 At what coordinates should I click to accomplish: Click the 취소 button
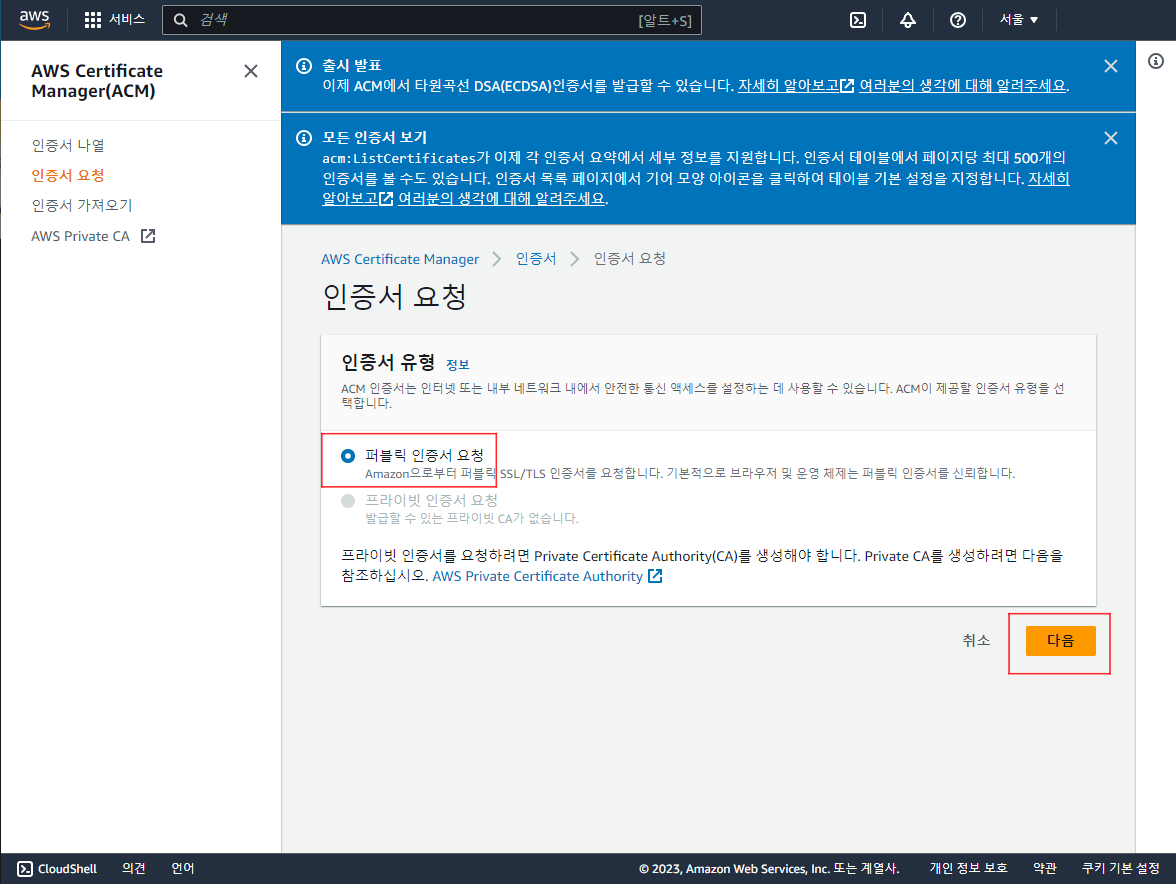point(976,640)
